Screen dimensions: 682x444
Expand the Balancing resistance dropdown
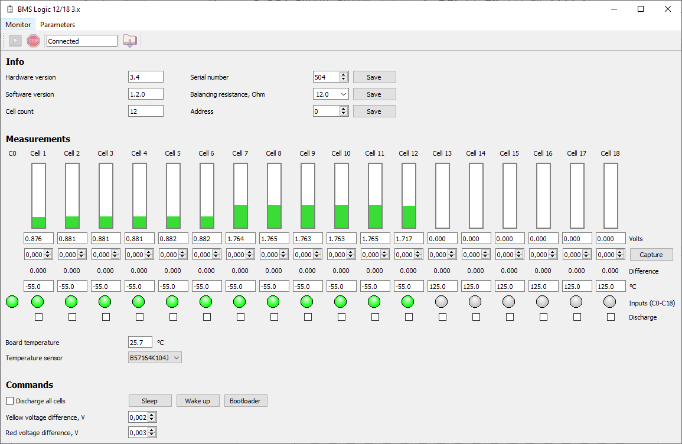tap(331, 94)
